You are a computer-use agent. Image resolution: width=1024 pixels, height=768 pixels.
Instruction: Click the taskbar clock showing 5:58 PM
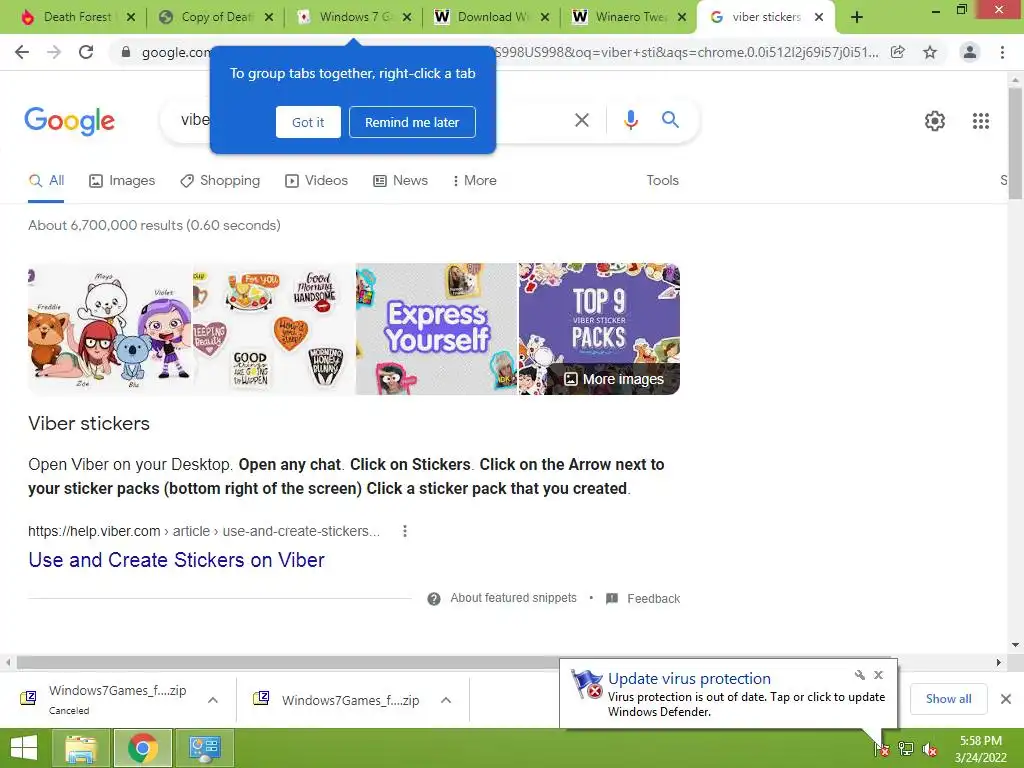coord(980,749)
